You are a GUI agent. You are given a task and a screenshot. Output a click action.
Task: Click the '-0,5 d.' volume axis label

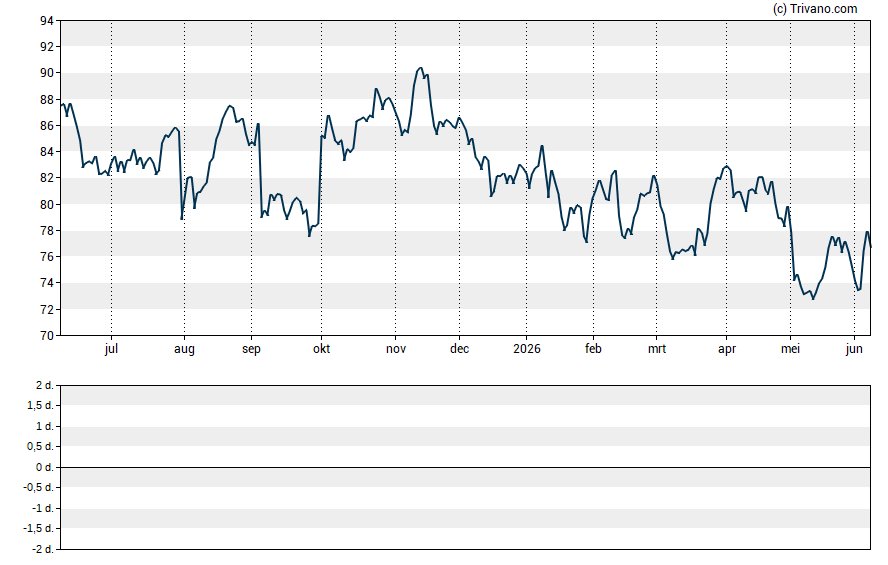tap(39, 487)
